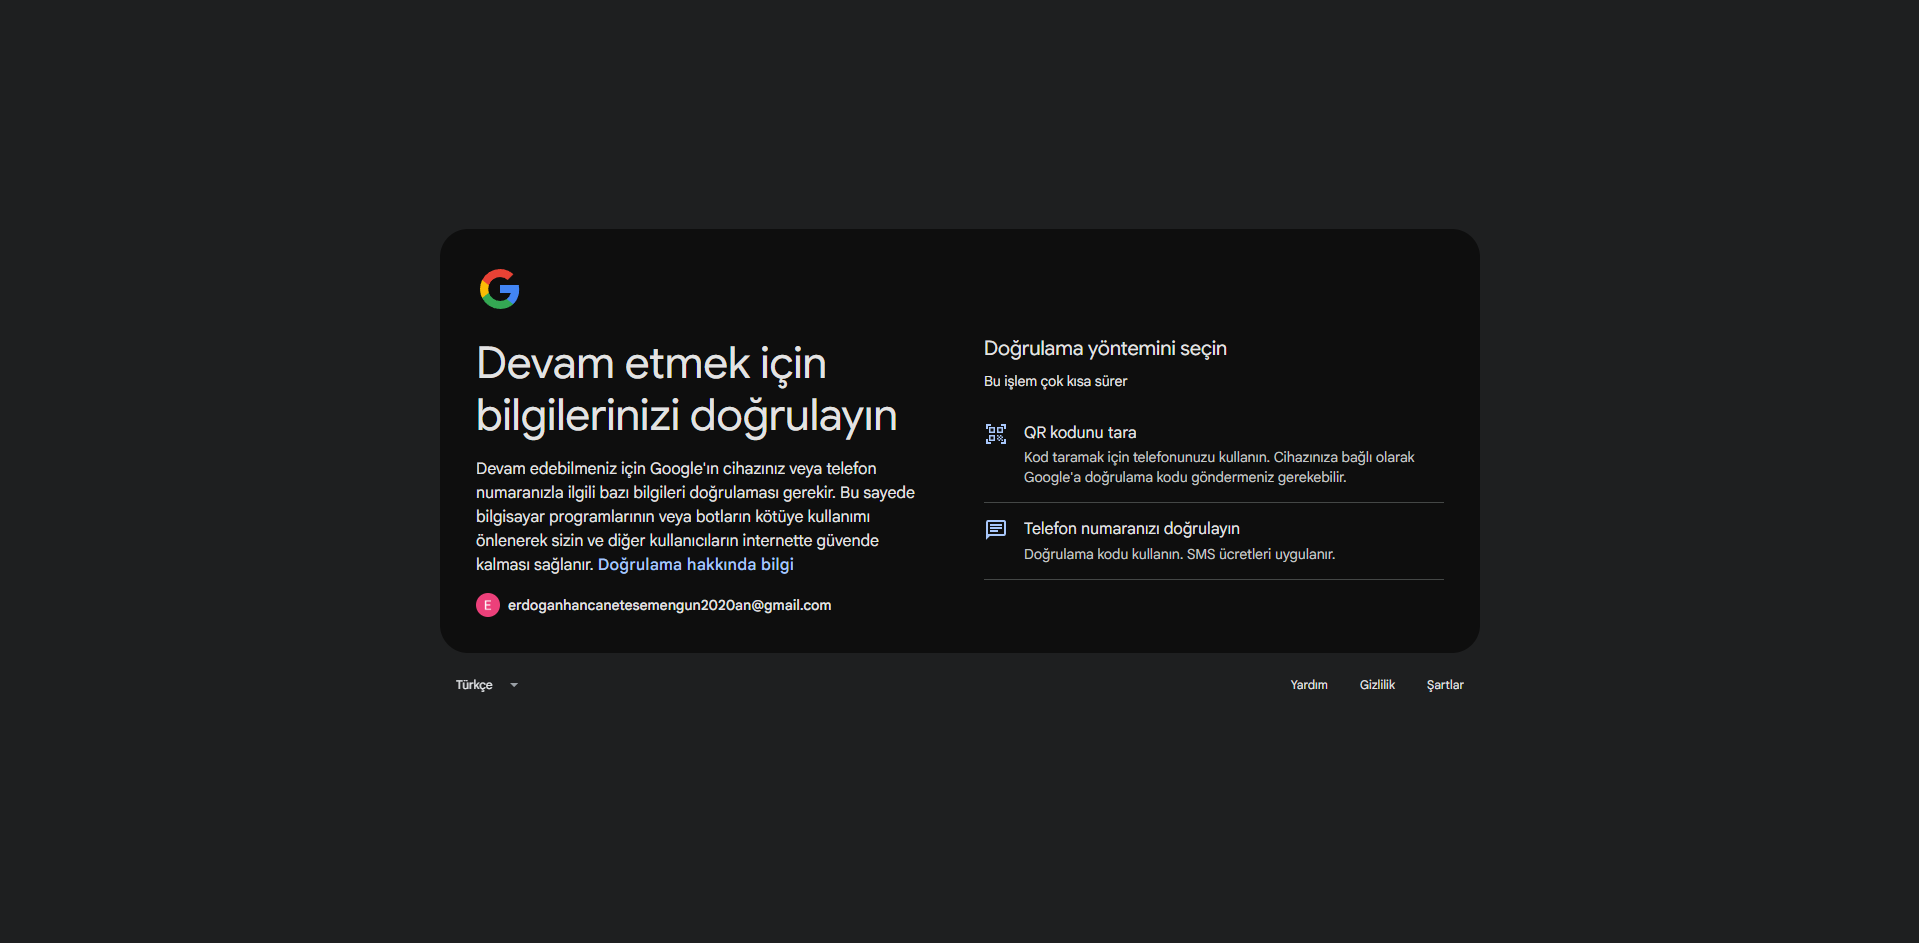
Task: Click the divider below the phone option
Action: [x=1213, y=579]
